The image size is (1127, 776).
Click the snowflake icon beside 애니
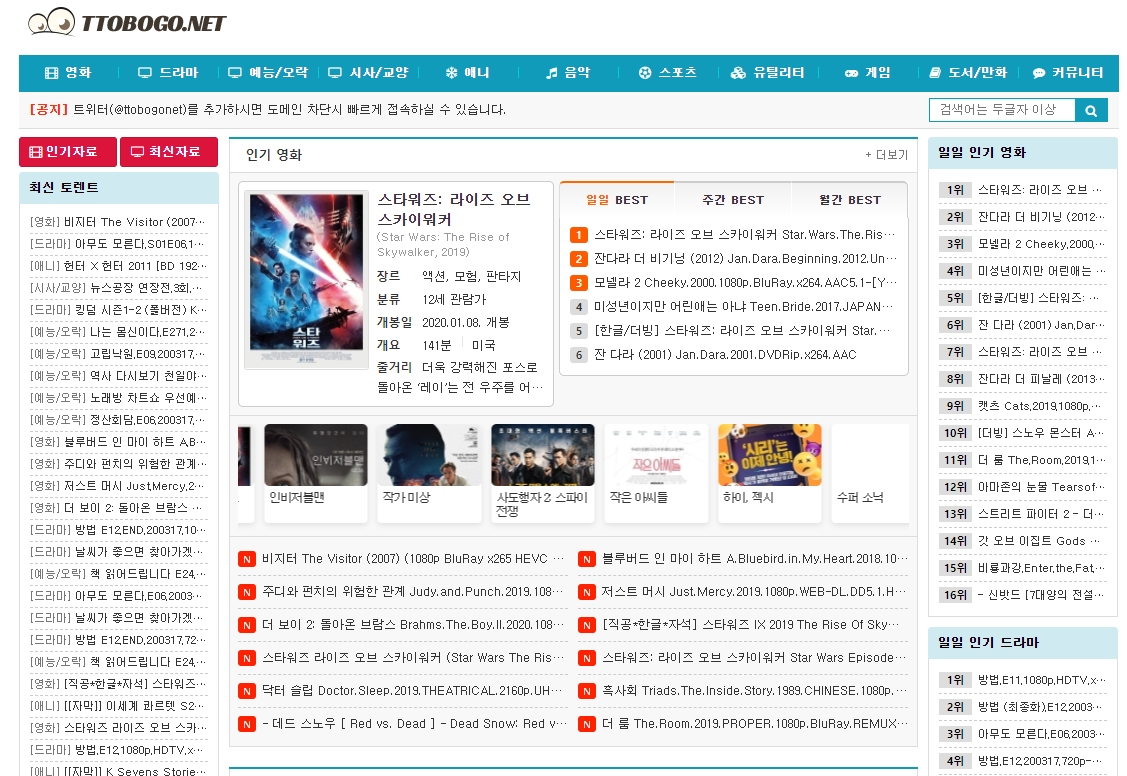(x=451, y=73)
